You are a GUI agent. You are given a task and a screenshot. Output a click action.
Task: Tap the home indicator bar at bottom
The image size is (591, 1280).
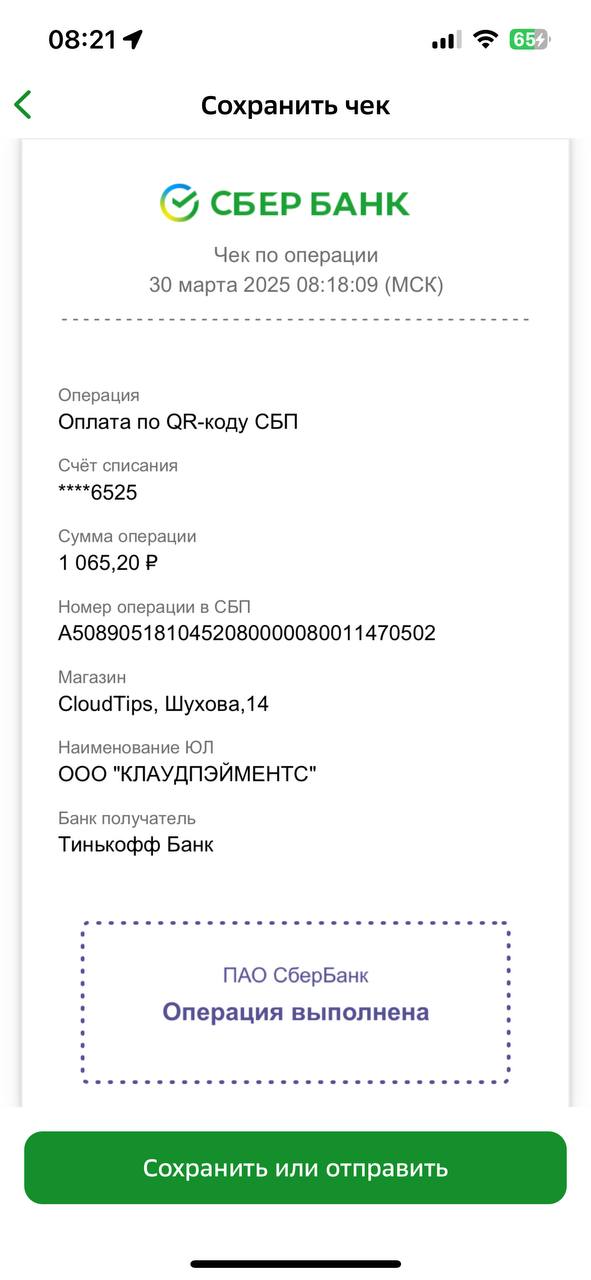click(x=296, y=1264)
